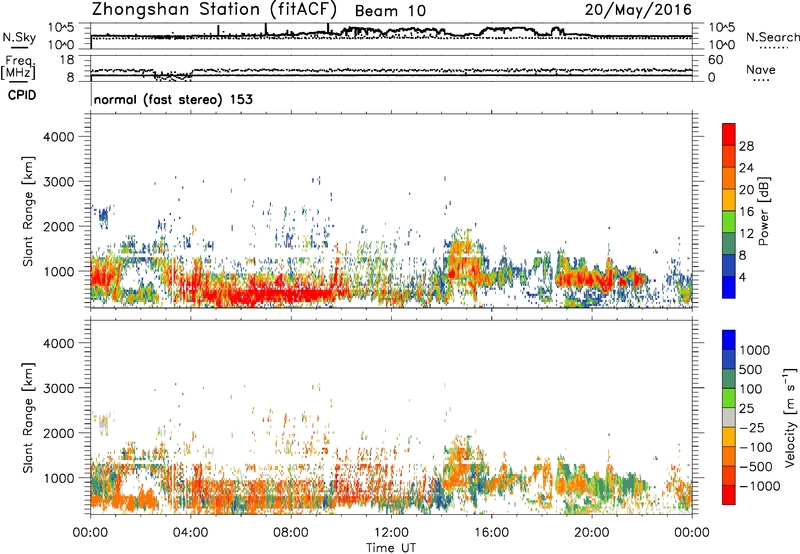Click the Slant Range [km] label of velocity panel

28,418
